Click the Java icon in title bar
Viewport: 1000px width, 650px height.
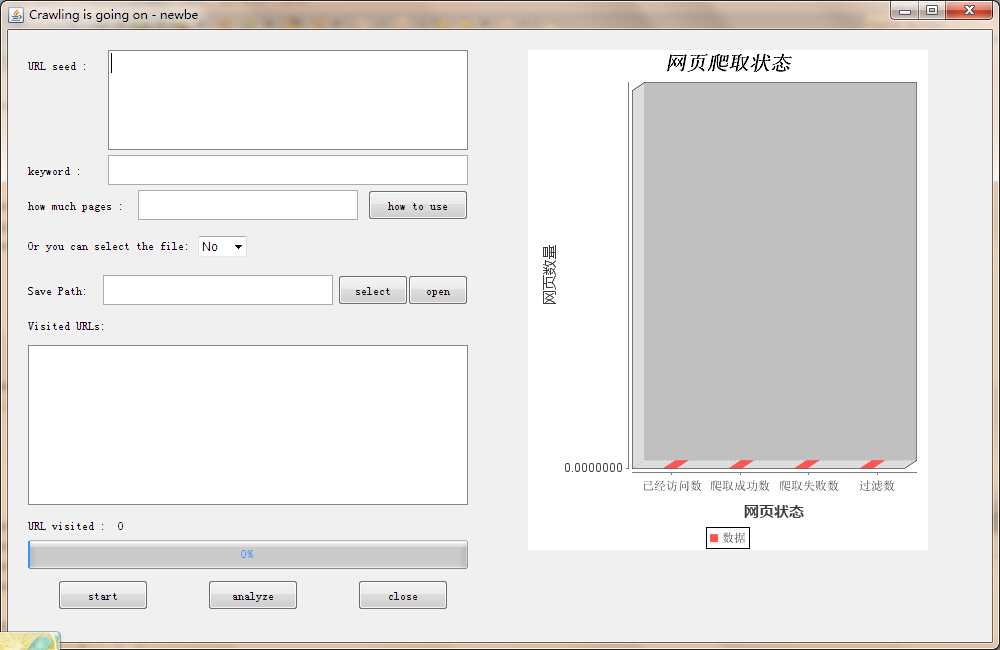click(x=15, y=14)
